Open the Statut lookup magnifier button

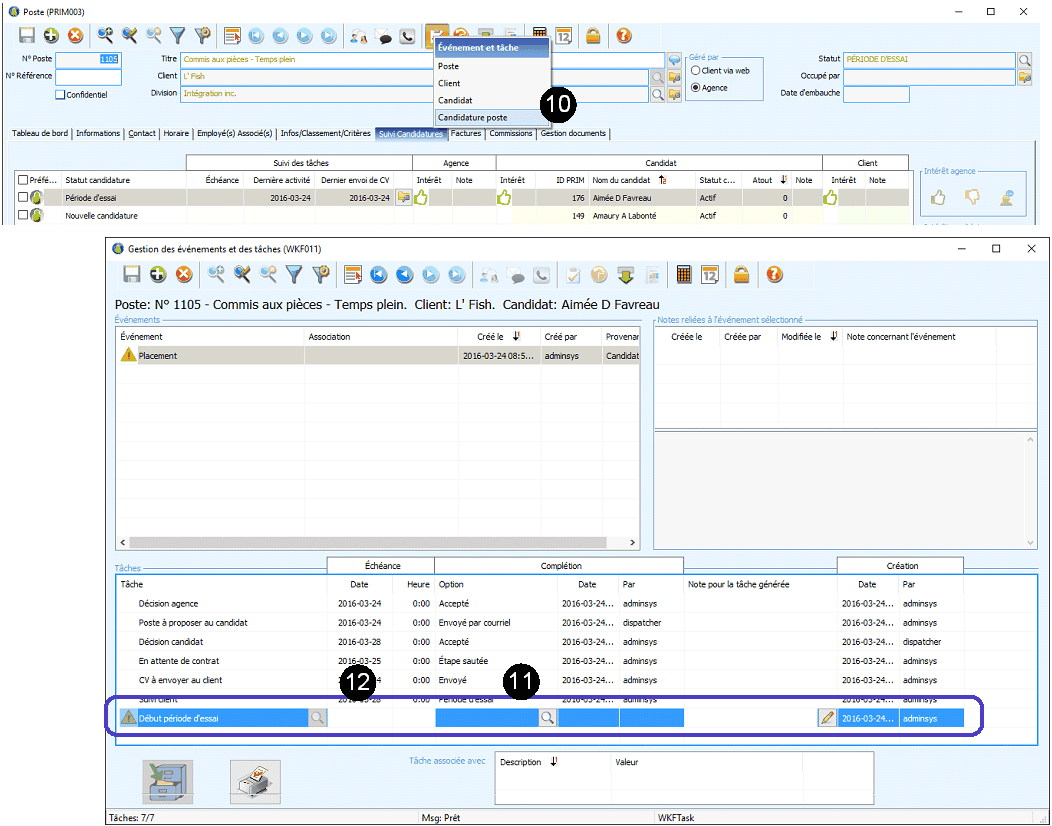pos(1024,60)
